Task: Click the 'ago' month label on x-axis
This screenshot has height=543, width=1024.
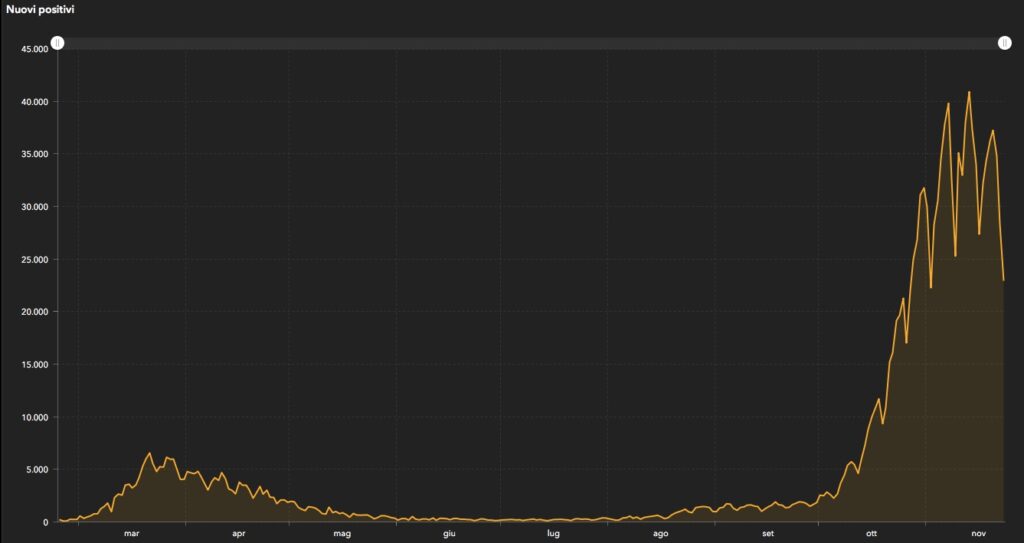Action: [660, 534]
